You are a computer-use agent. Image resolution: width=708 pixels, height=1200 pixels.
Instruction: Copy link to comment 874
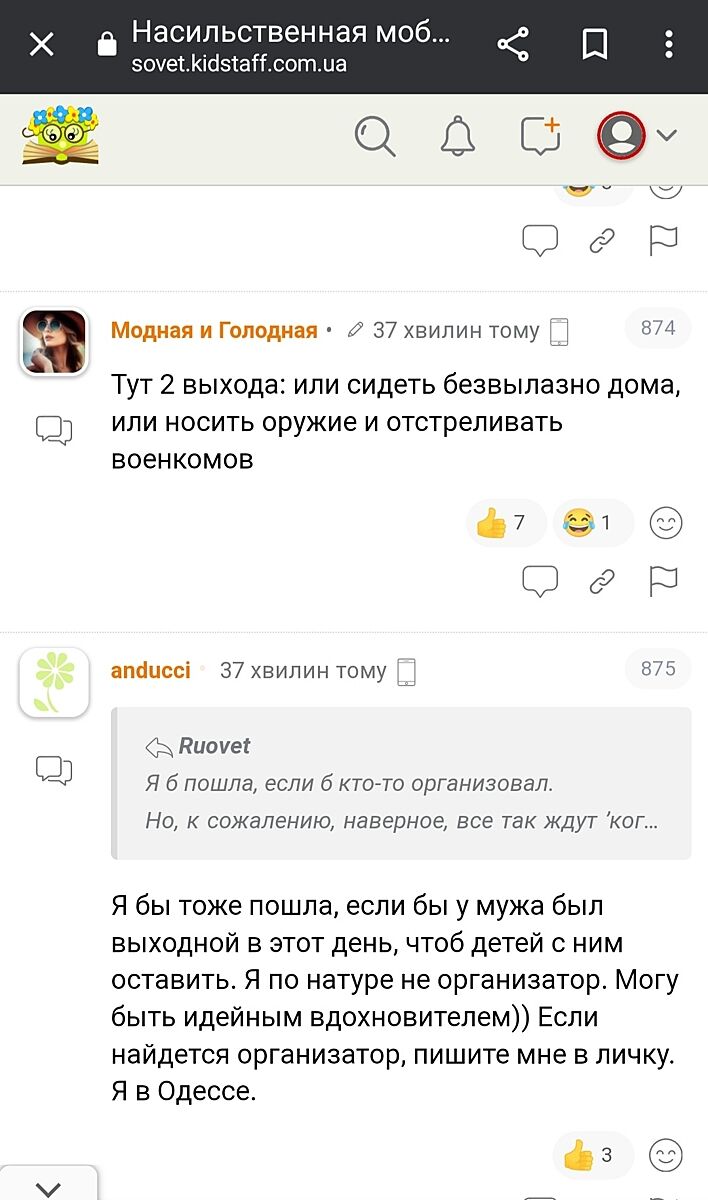(602, 580)
